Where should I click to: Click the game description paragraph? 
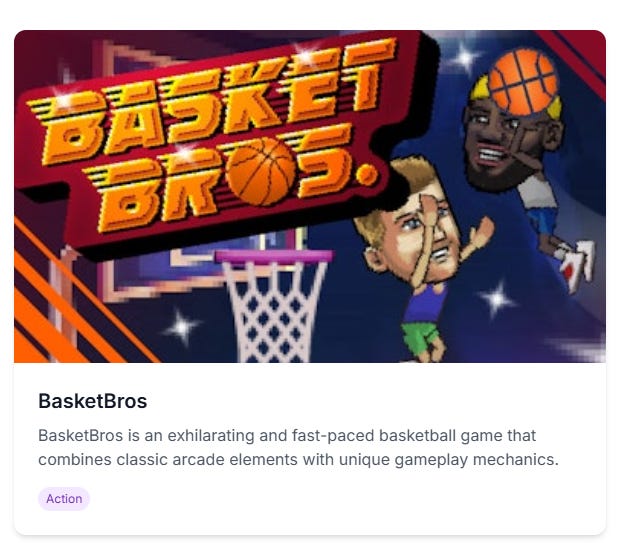[298, 447]
